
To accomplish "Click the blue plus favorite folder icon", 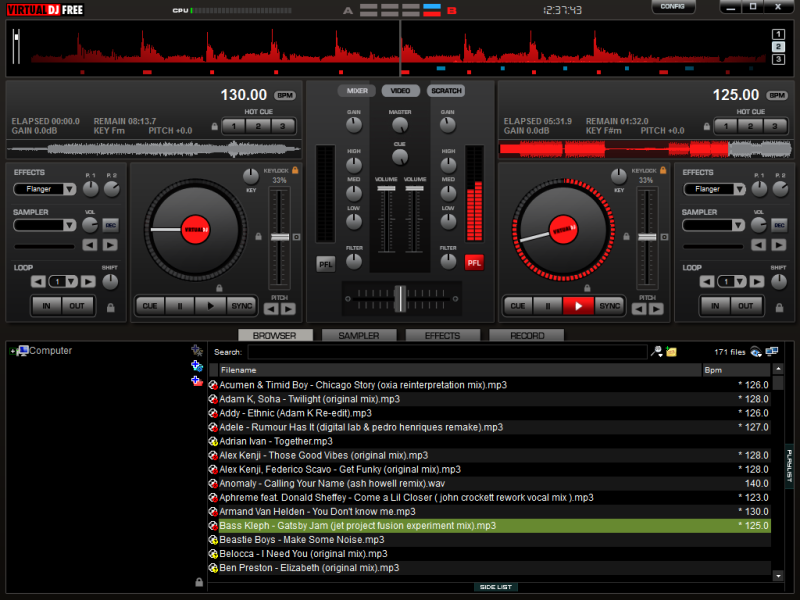I will (x=196, y=366).
